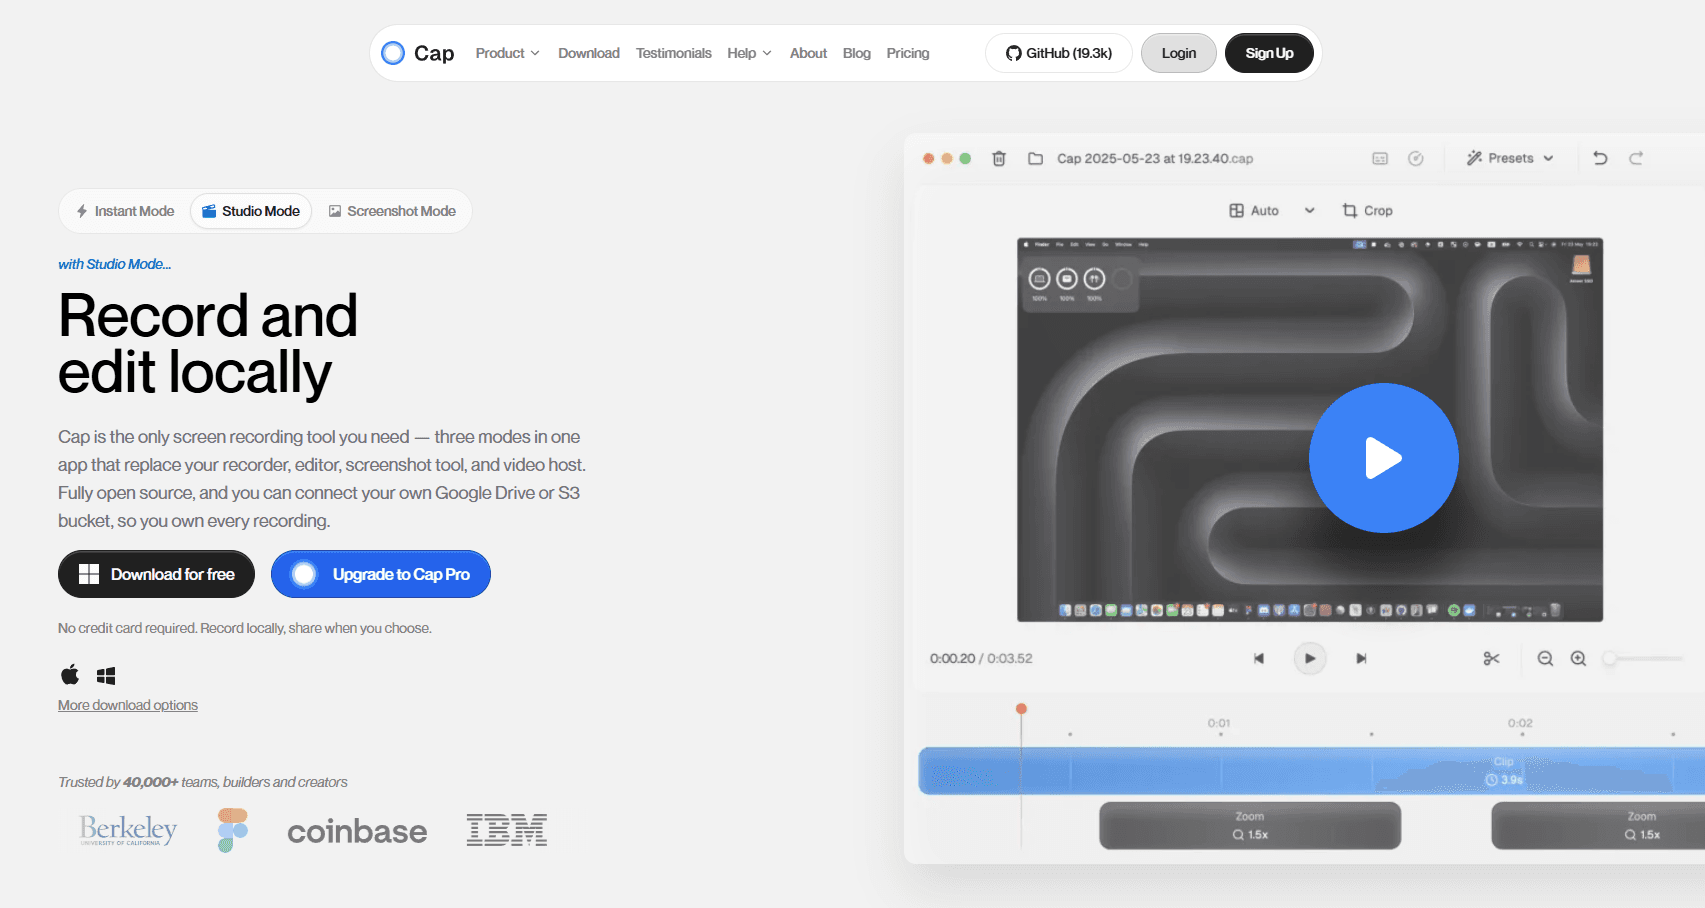Screen dimensions: 1705x908
Task: Open More download options link
Action: click(x=128, y=705)
